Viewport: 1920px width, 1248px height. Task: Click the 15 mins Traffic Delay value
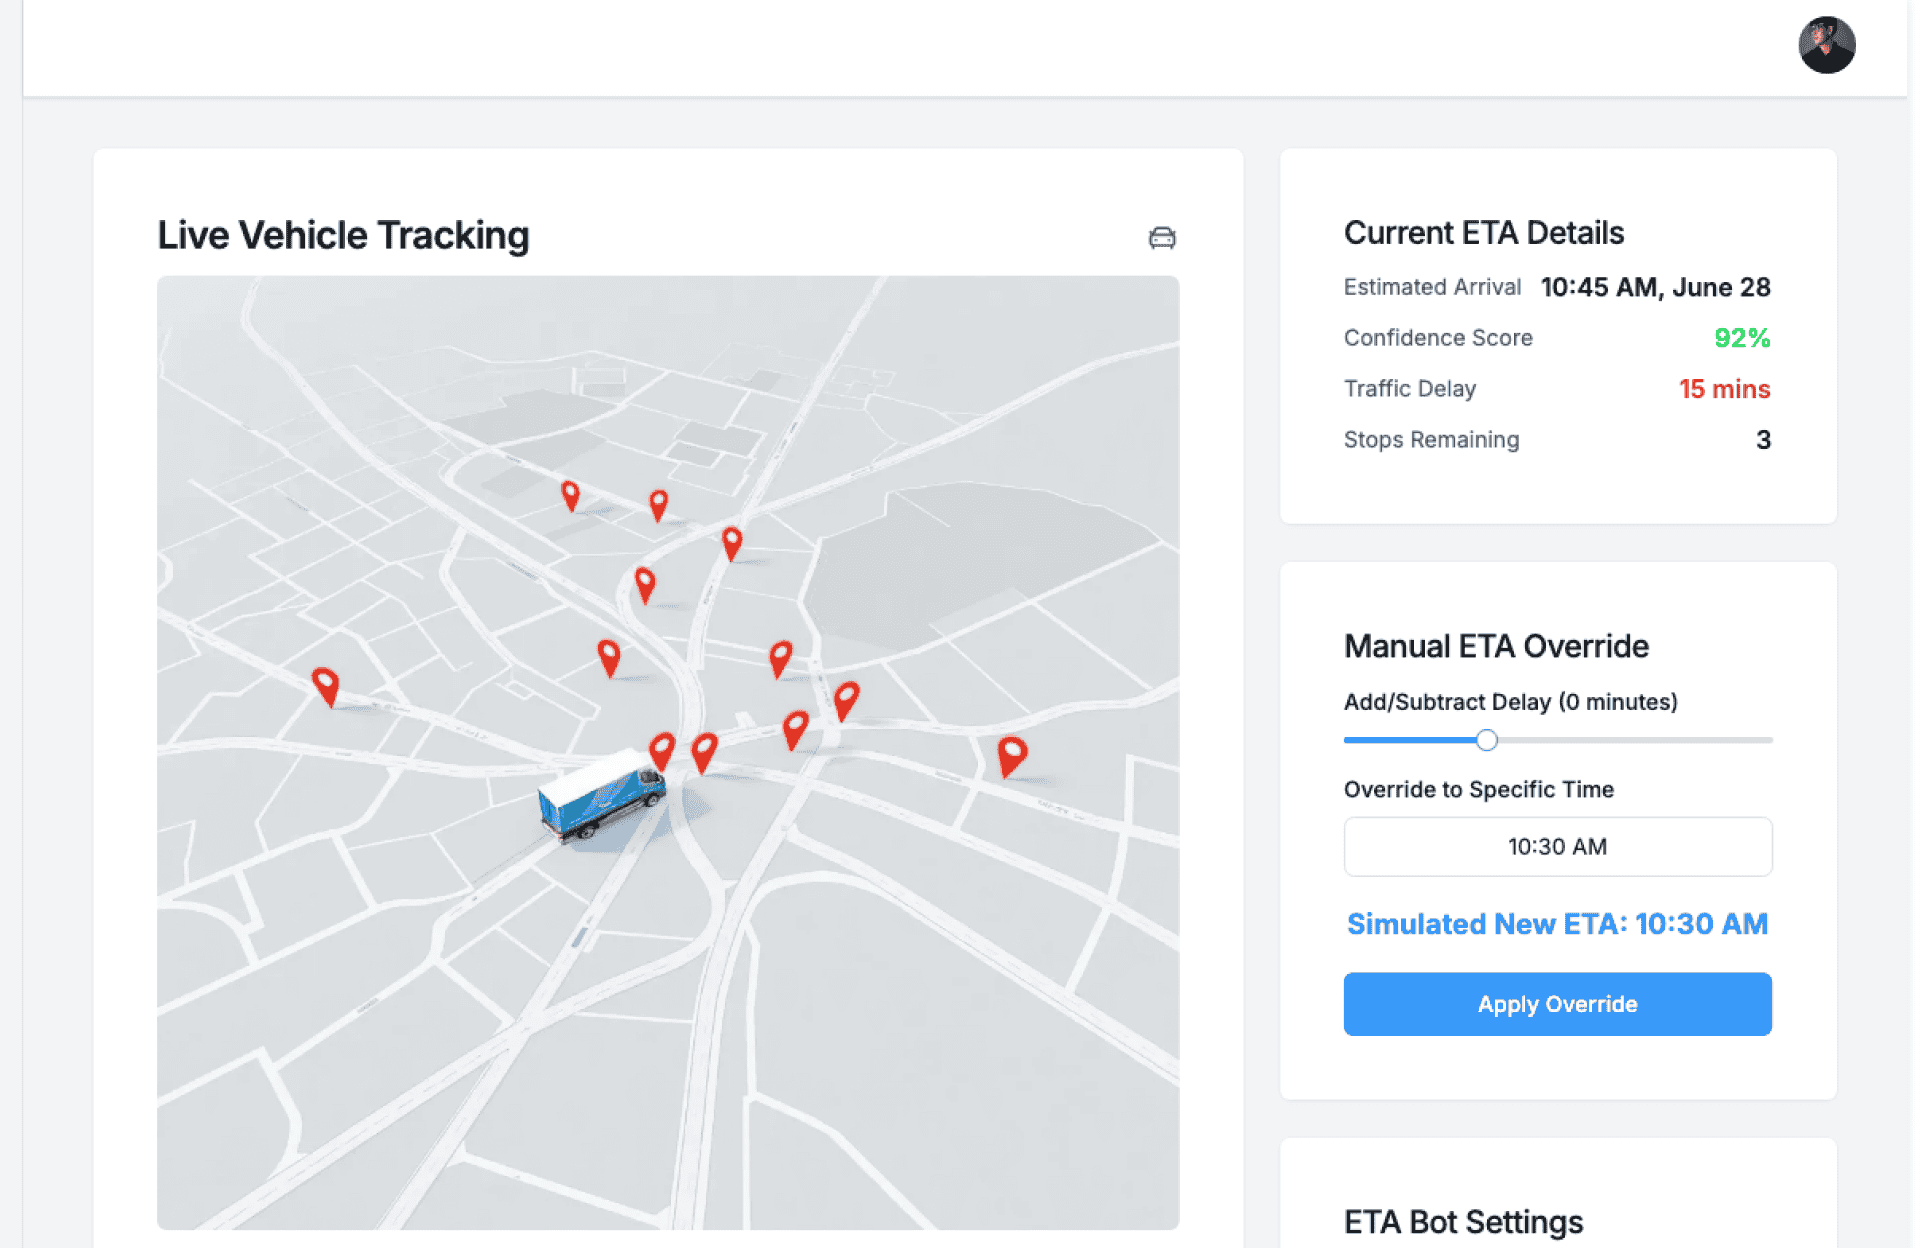[1723, 389]
